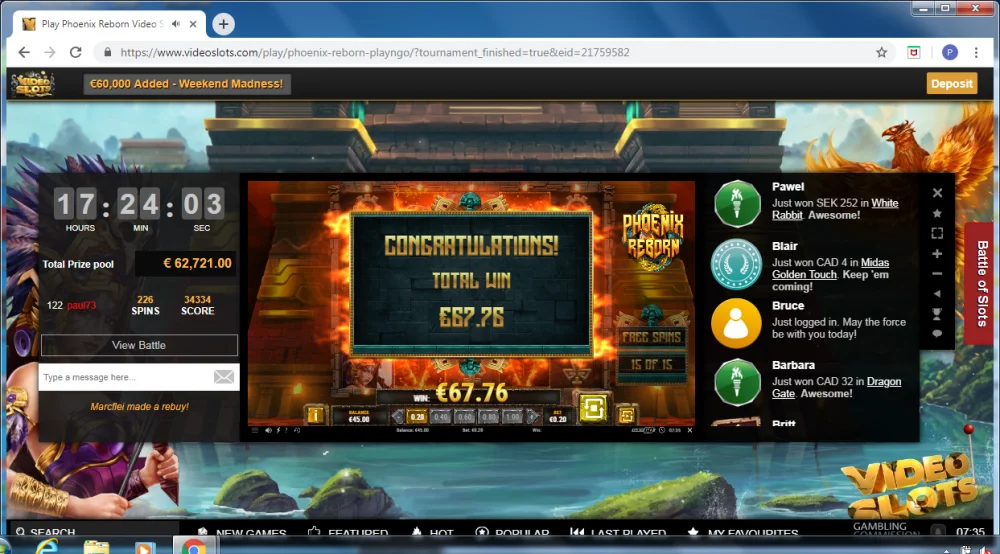Focus the battle chat message field
This screenshot has width=1000, height=554.
125,377
